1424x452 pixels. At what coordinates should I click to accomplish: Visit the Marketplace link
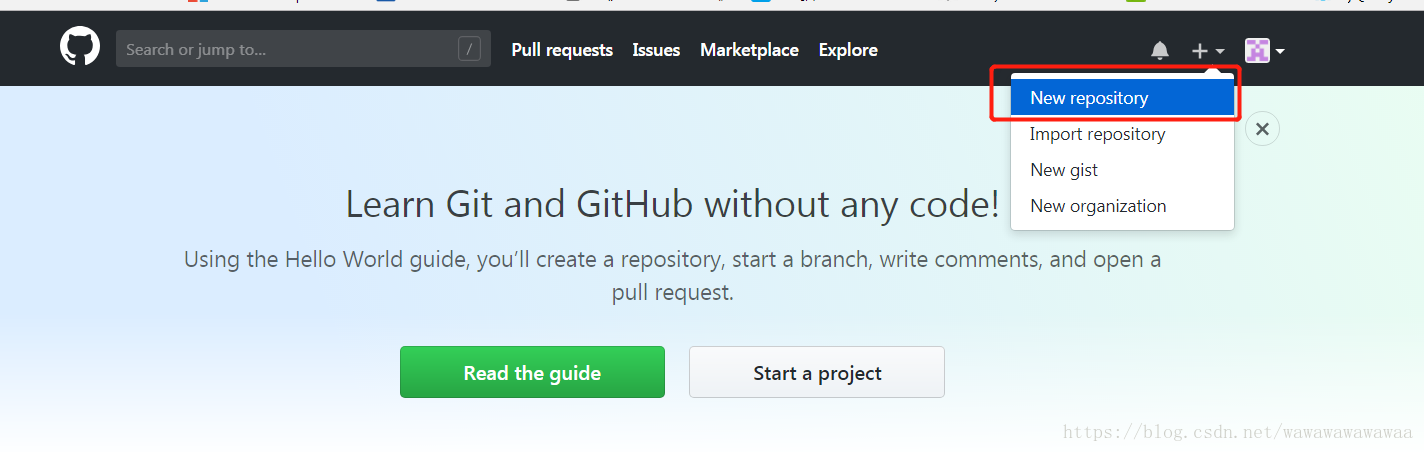(749, 50)
